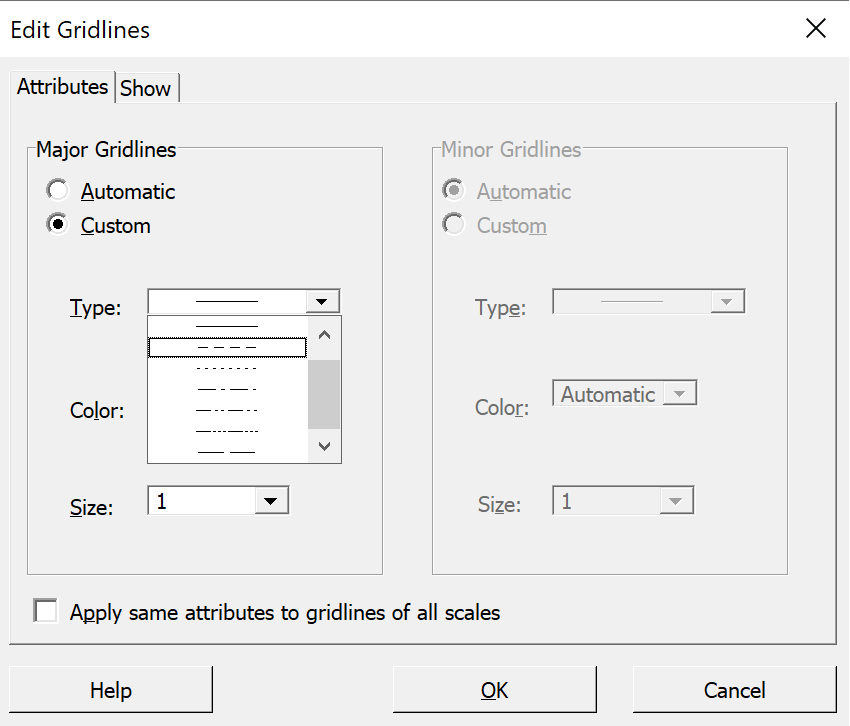Pick the dotted line type option

tap(227, 369)
